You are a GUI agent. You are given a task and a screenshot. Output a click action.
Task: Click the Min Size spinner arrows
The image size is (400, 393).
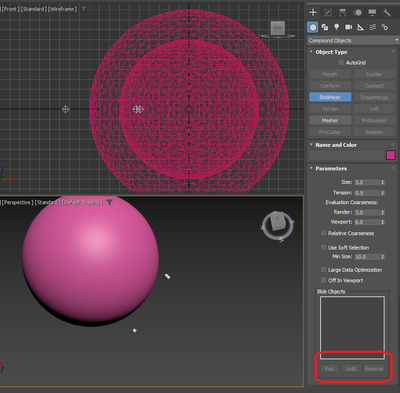coord(383,257)
